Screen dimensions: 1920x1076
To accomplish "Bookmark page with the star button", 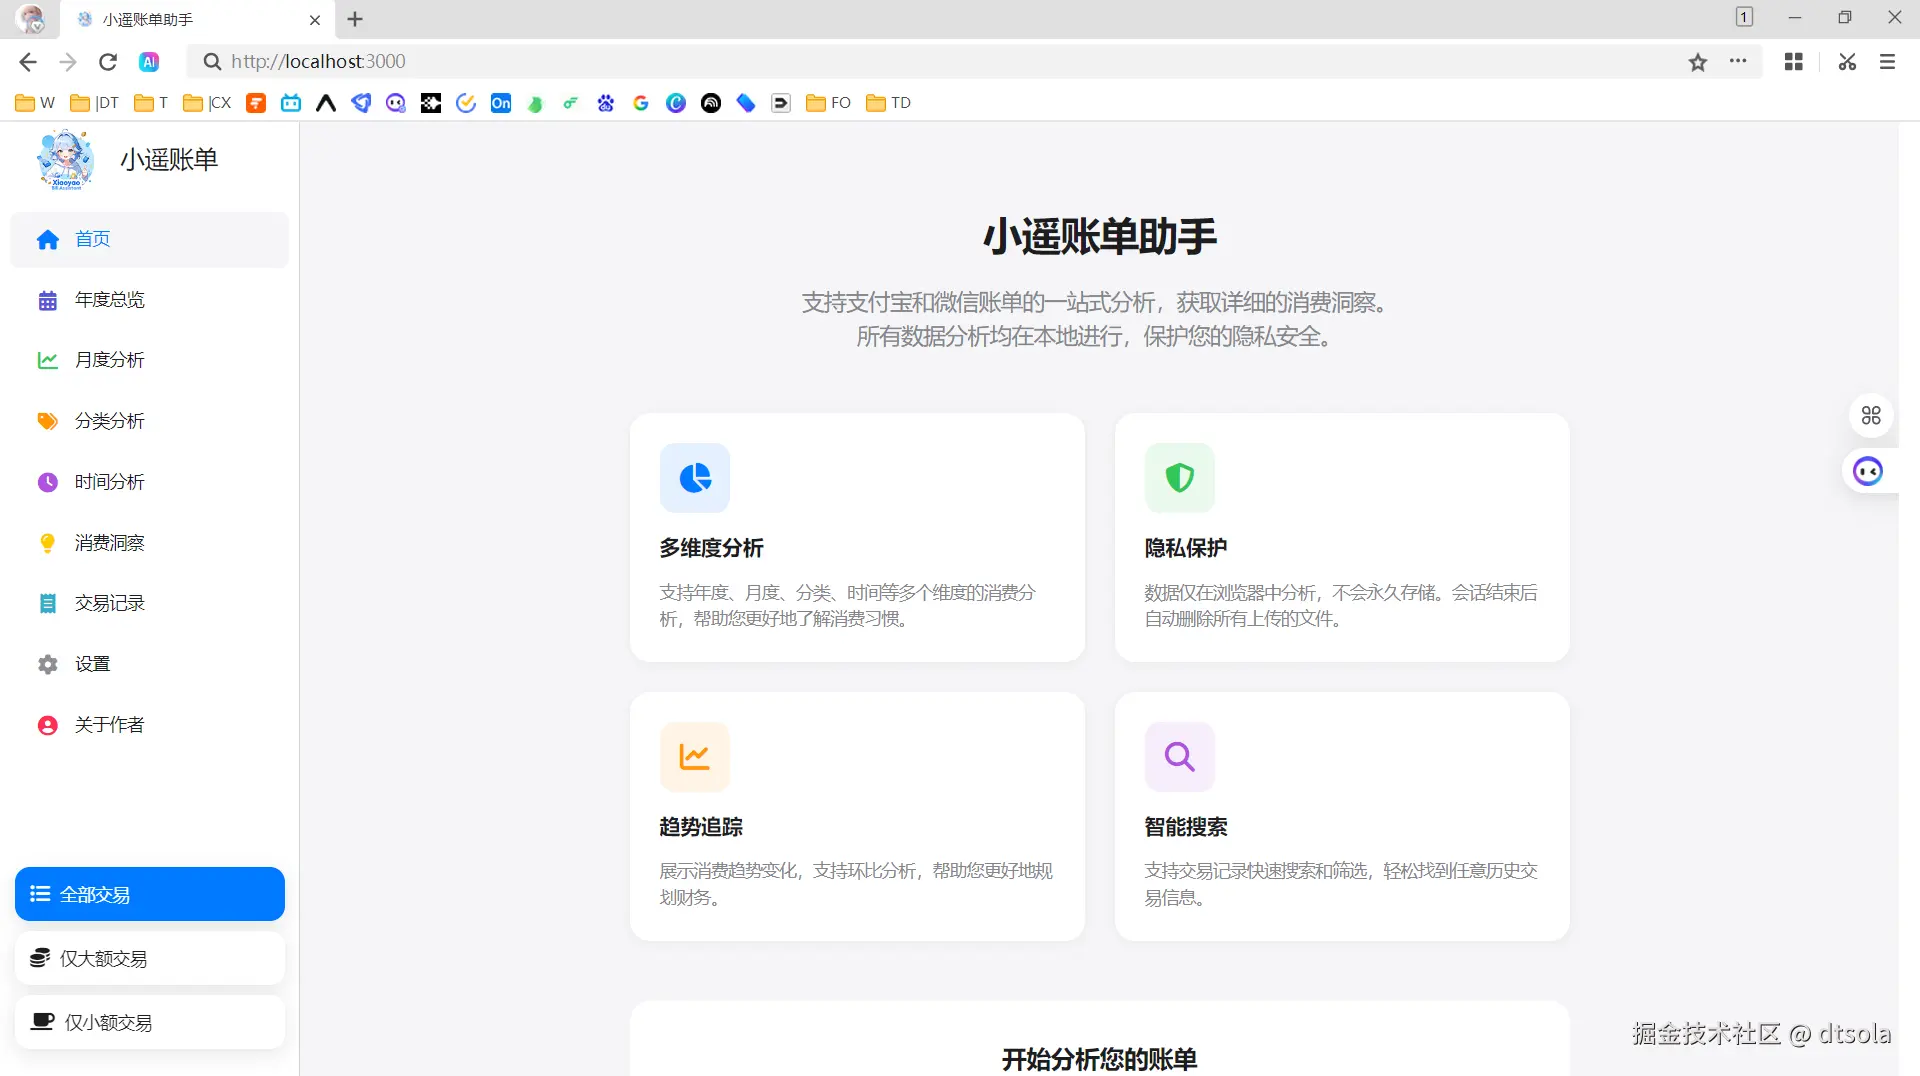I will click(x=1698, y=62).
